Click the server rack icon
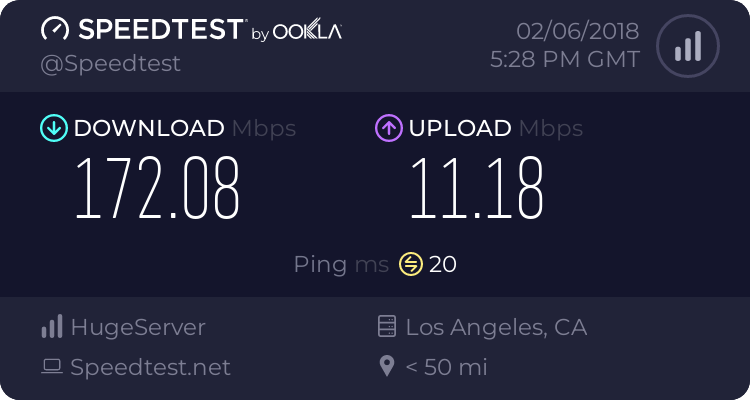The height and width of the screenshot is (400, 750). point(387,327)
